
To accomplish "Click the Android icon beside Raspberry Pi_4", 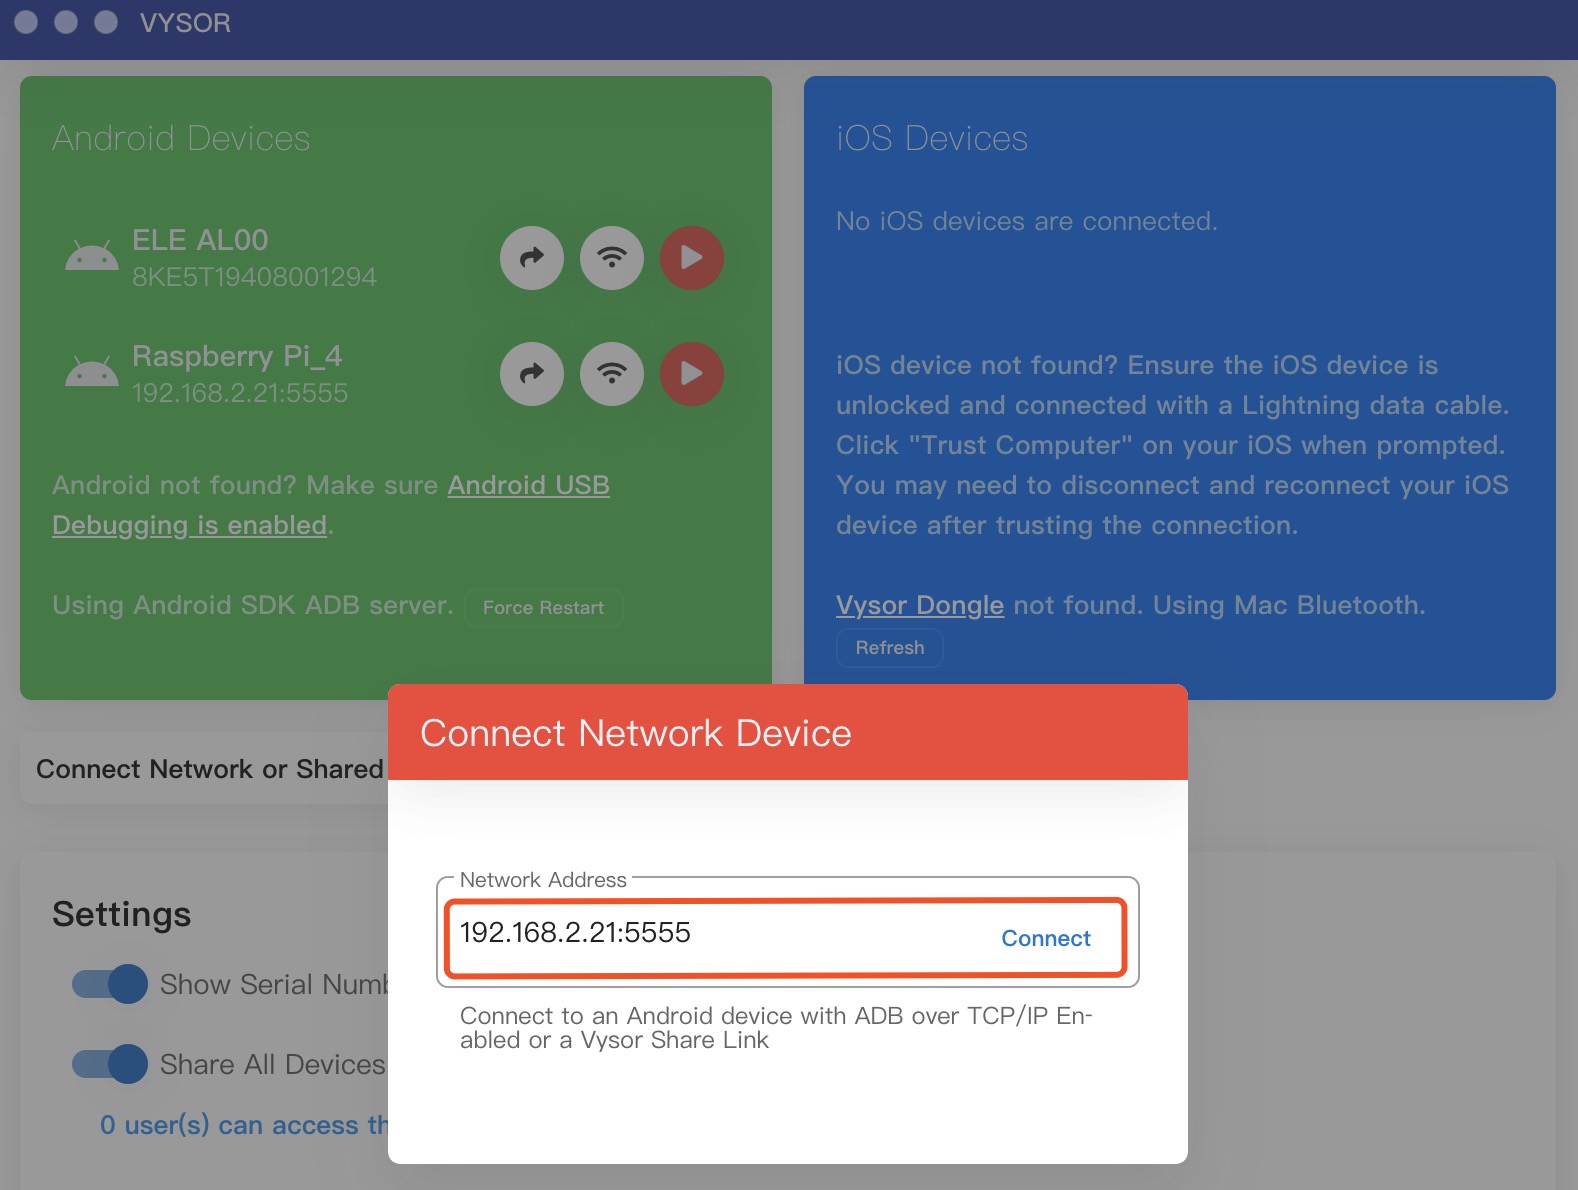I will [91, 373].
